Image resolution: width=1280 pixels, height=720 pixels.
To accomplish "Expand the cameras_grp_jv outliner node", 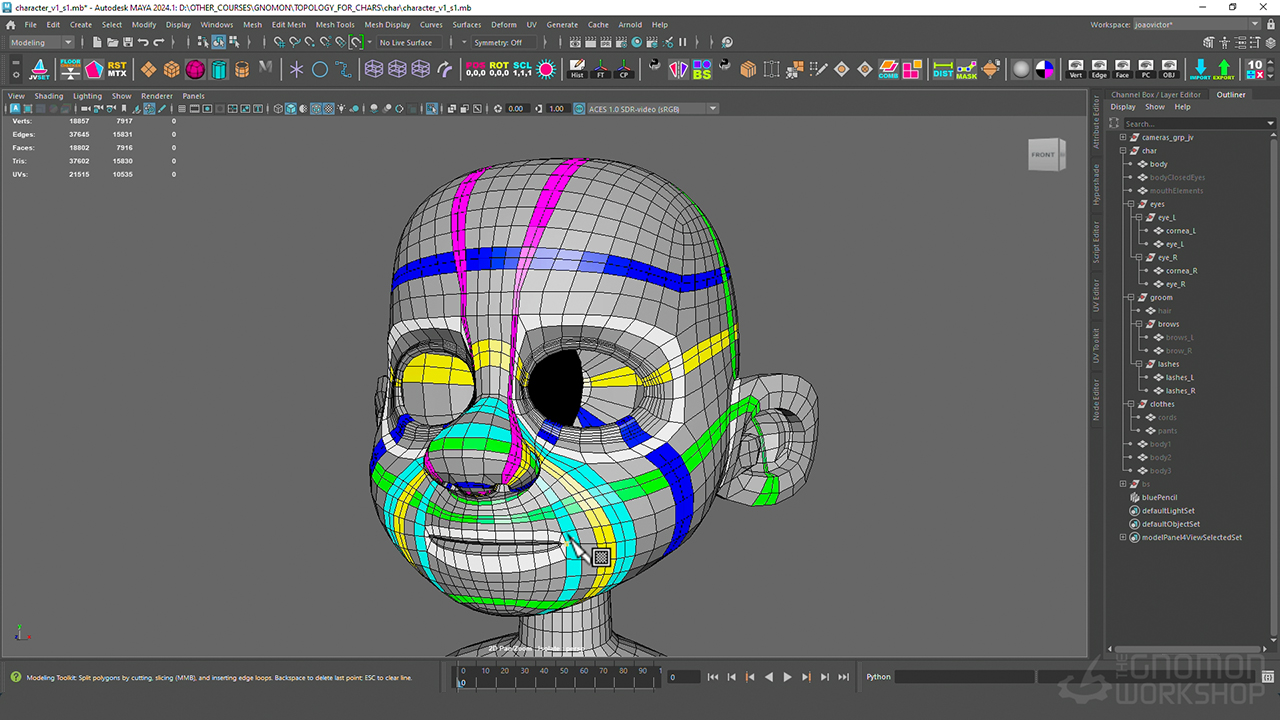I will coord(1123,137).
